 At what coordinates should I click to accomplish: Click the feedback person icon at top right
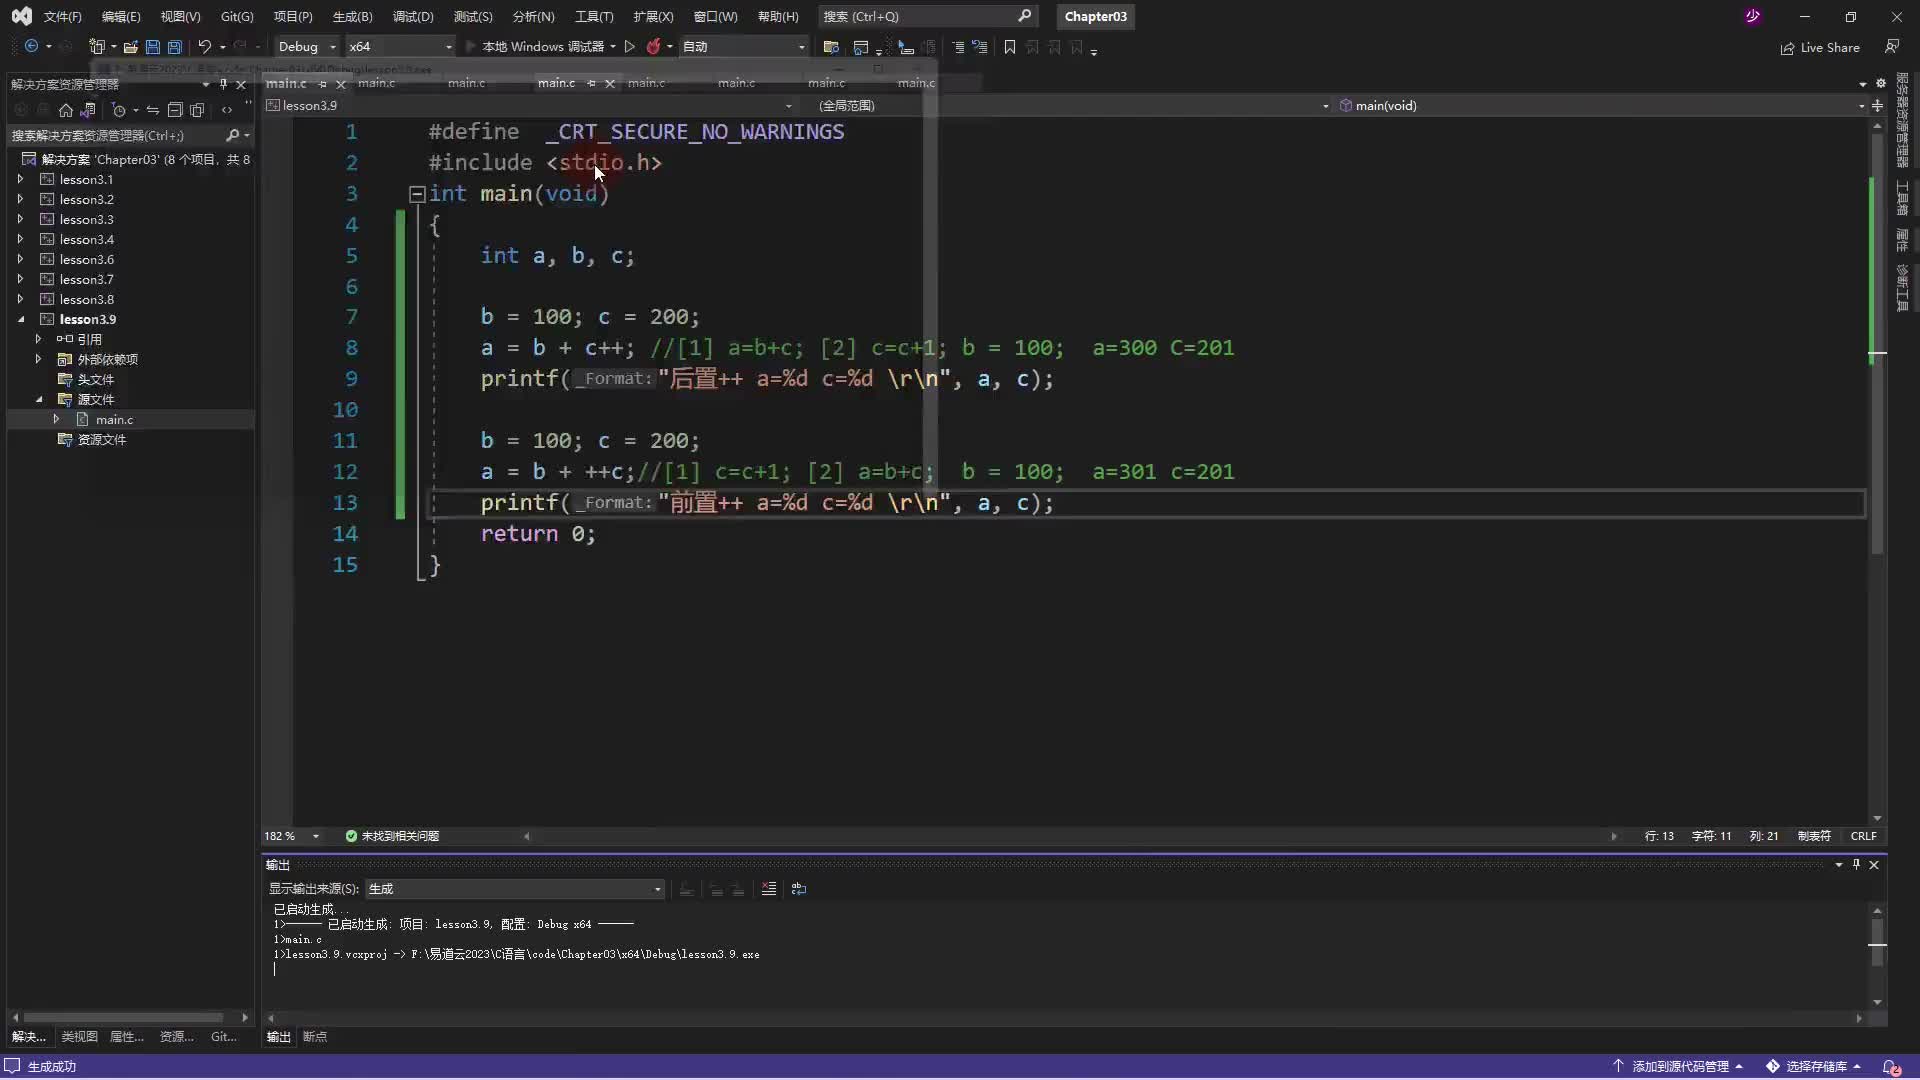pyautogui.click(x=1892, y=47)
